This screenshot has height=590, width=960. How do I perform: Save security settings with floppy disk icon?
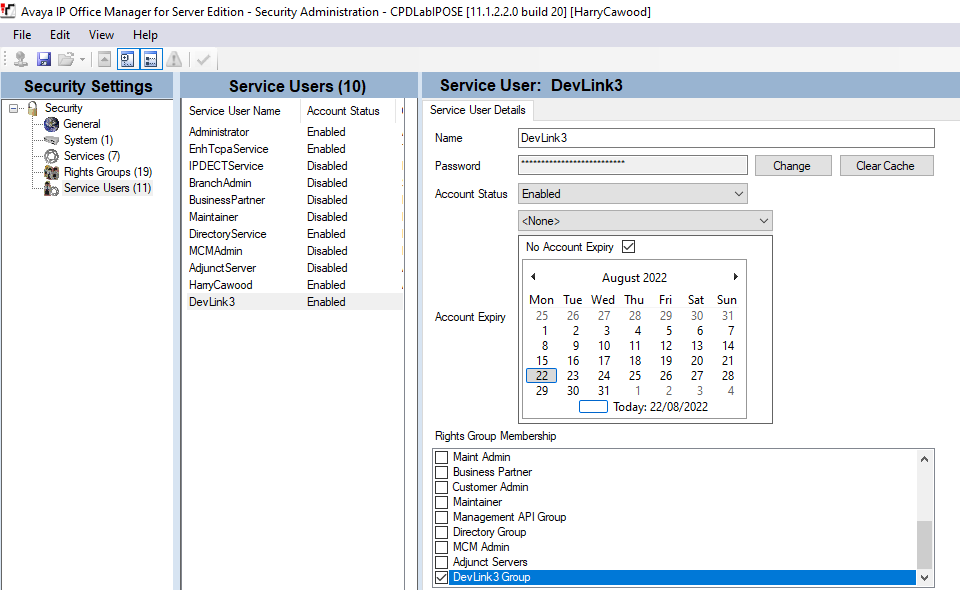click(x=43, y=59)
